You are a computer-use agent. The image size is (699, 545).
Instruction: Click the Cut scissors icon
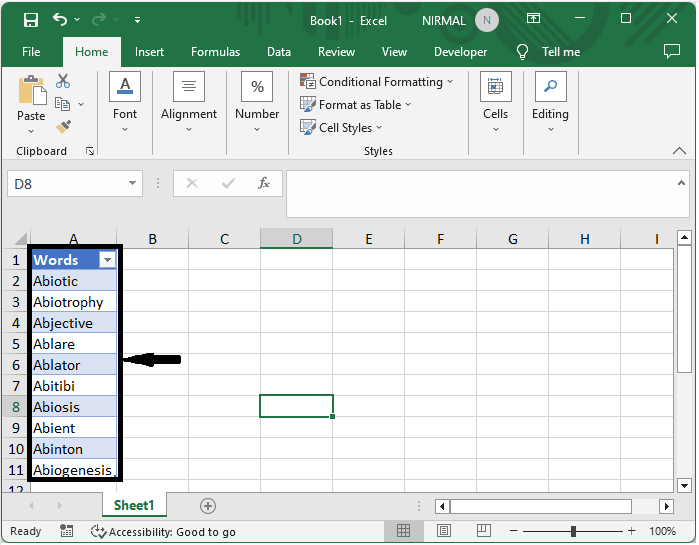pyautogui.click(x=63, y=81)
